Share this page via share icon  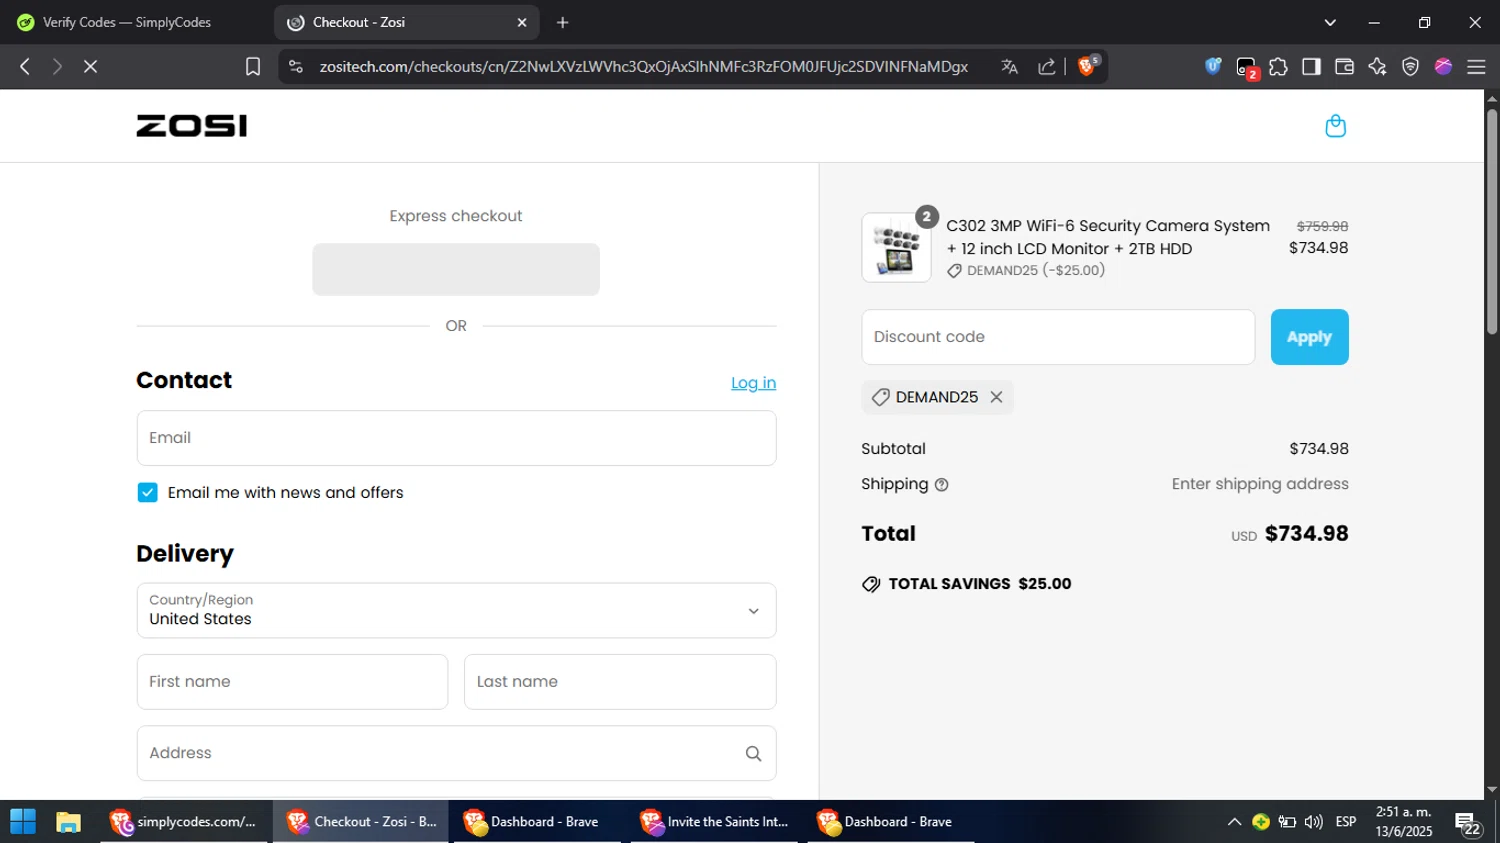(x=1047, y=66)
